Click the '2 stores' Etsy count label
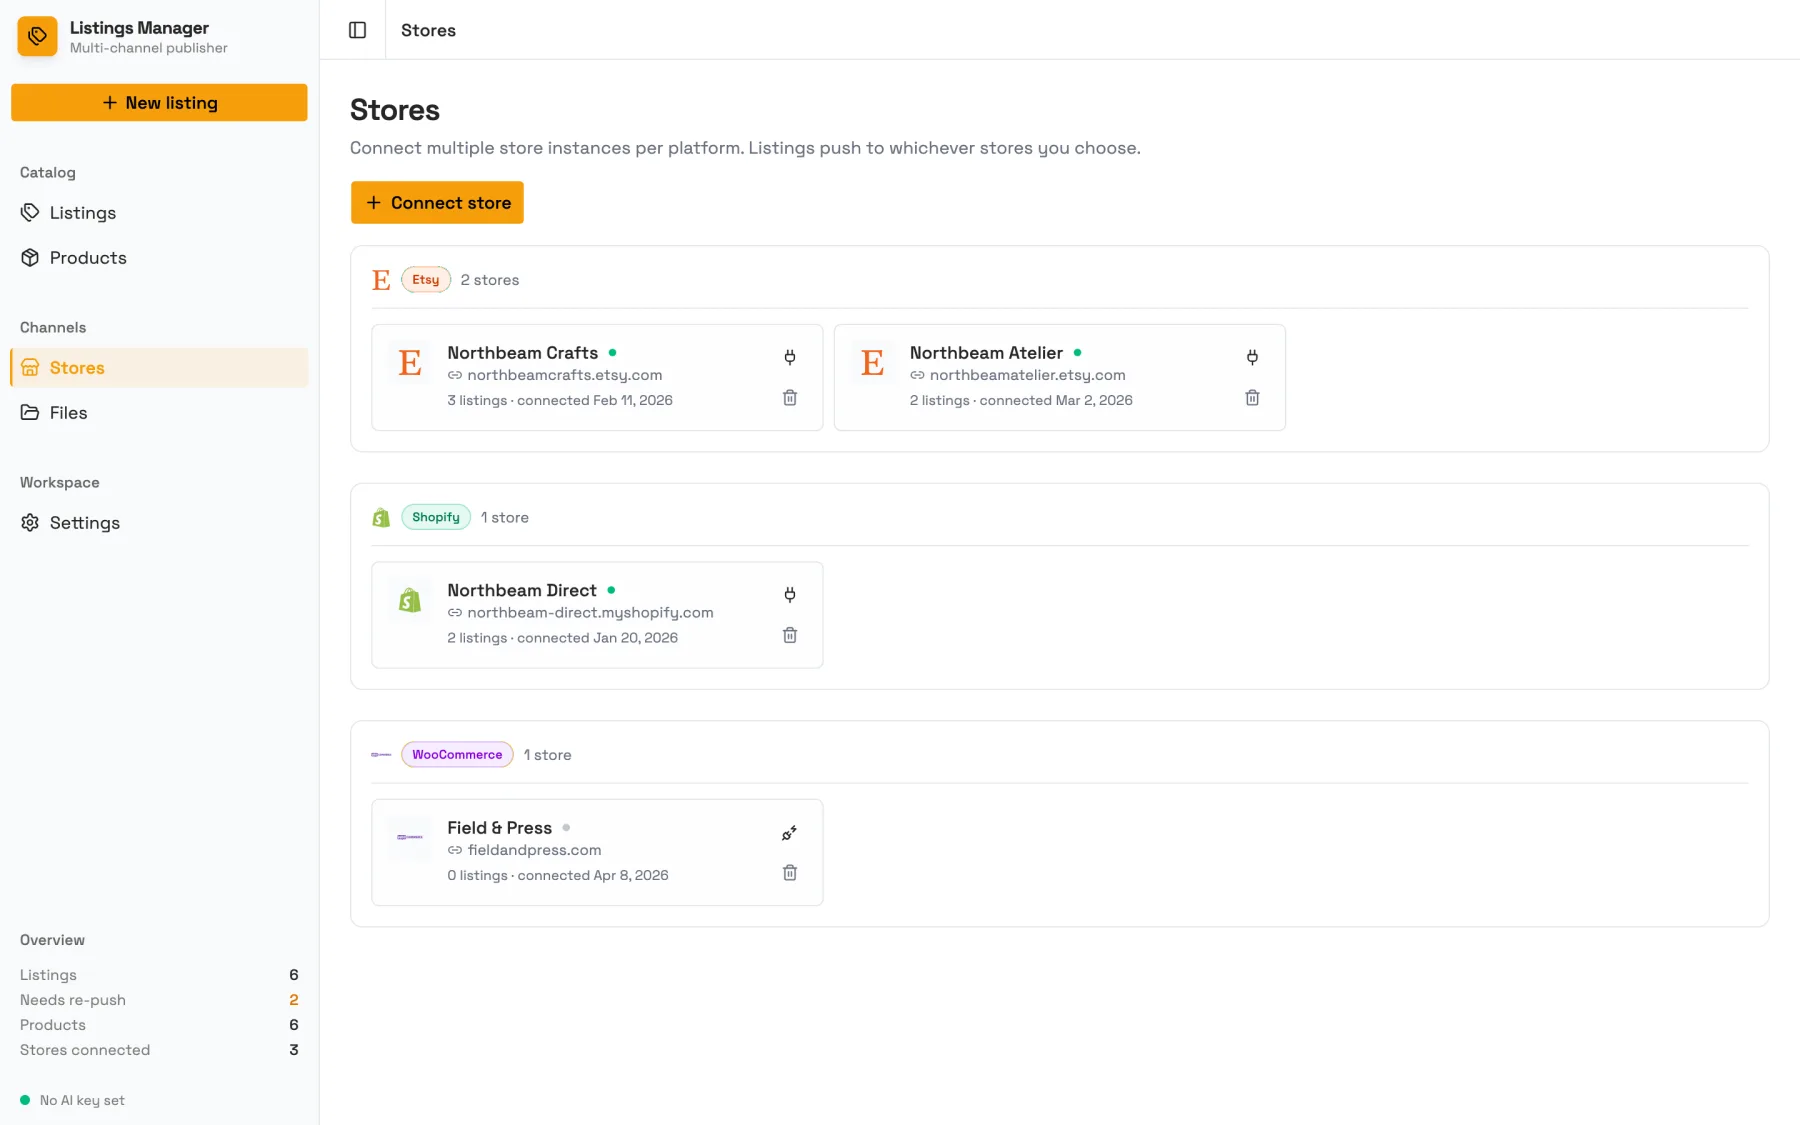 (x=490, y=280)
